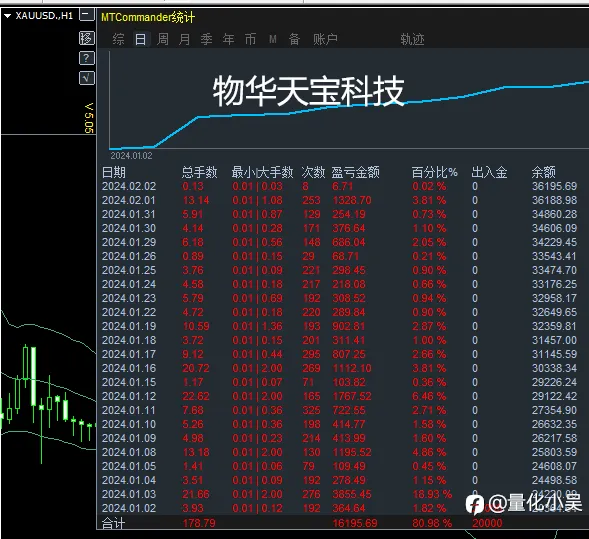Viewport: 589px width, 539px height.
Task: Expand the XAUUSD.,H1 chart dropdown arrow
Action: point(7,16)
